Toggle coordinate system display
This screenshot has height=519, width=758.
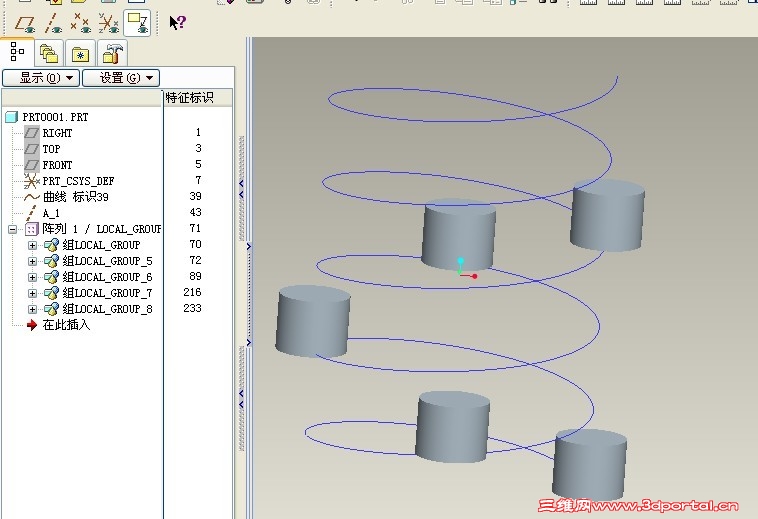pyautogui.click(x=108, y=23)
